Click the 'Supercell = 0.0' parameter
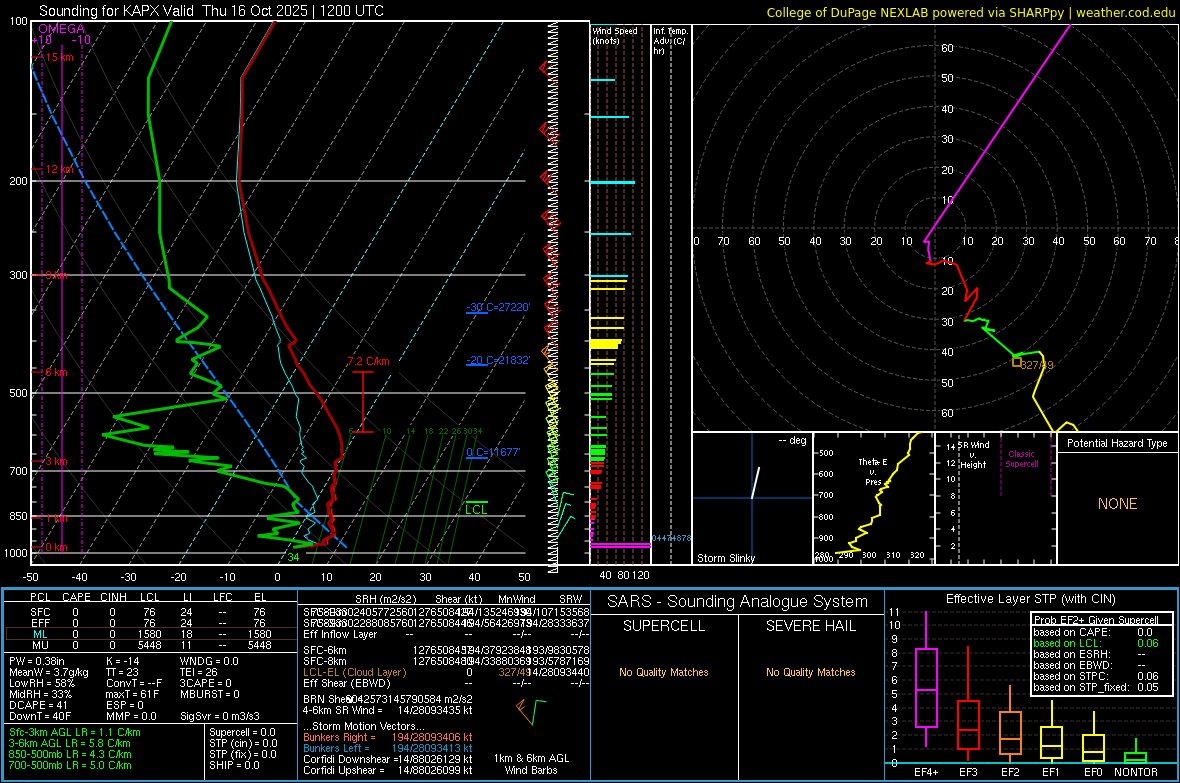 [242, 732]
